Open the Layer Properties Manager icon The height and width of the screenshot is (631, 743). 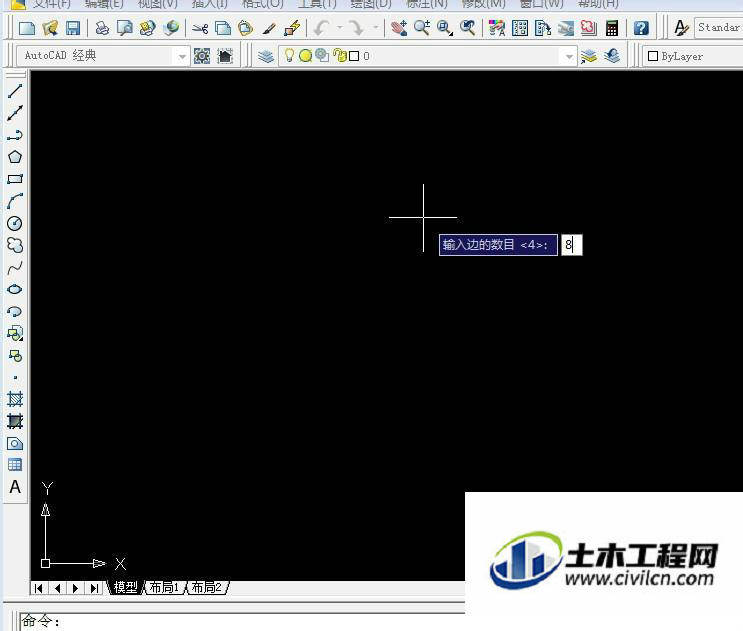[x=266, y=56]
